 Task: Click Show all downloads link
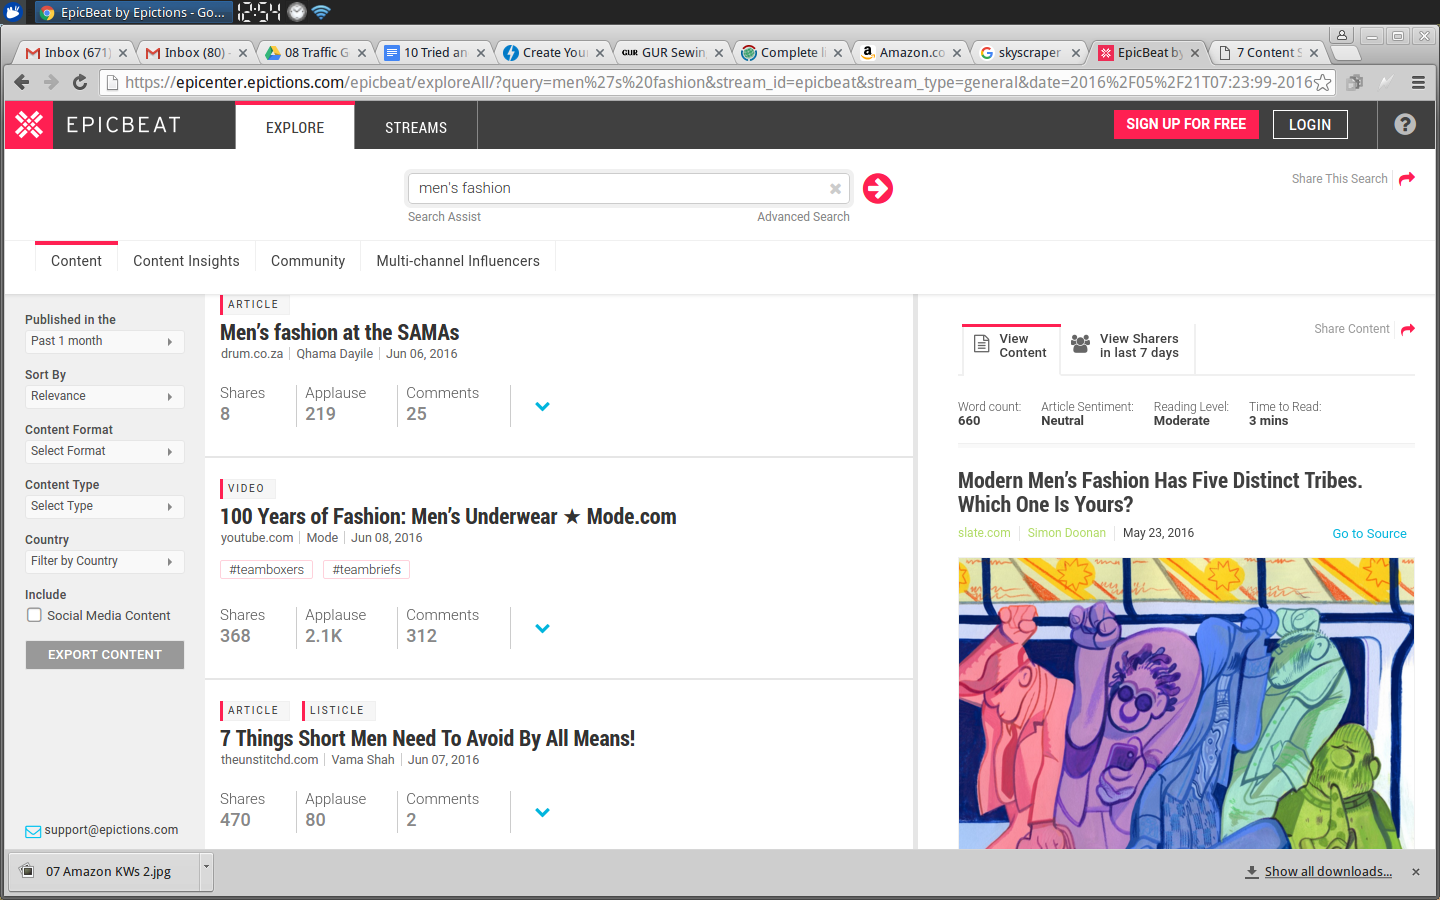point(1328,872)
